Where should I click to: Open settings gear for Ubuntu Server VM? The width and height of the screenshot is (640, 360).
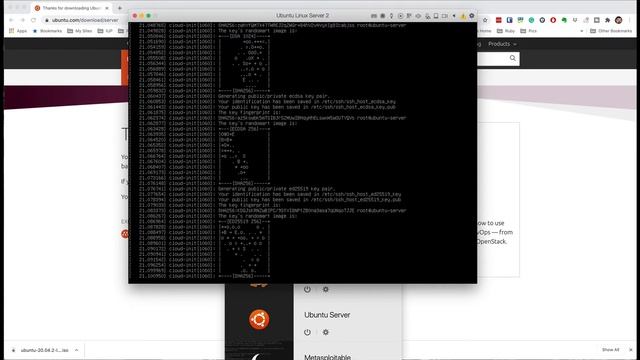(325, 332)
